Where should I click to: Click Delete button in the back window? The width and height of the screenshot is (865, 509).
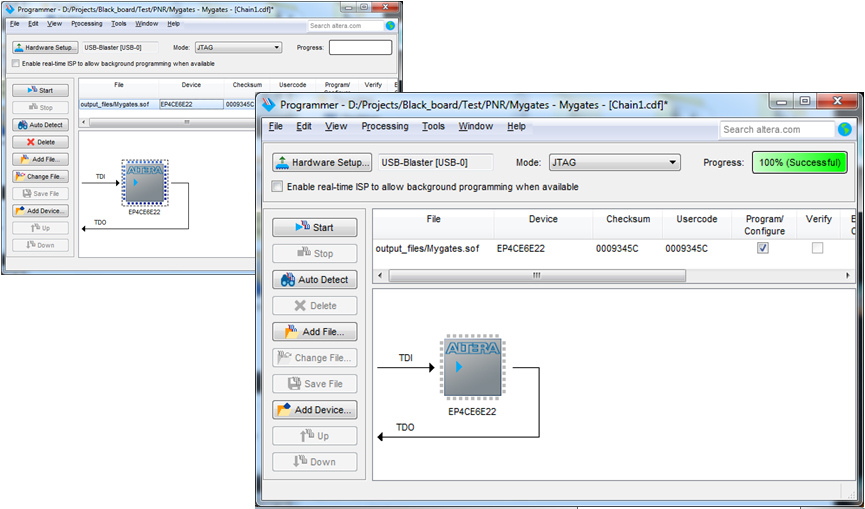pyautogui.click(x=40, y=142)
